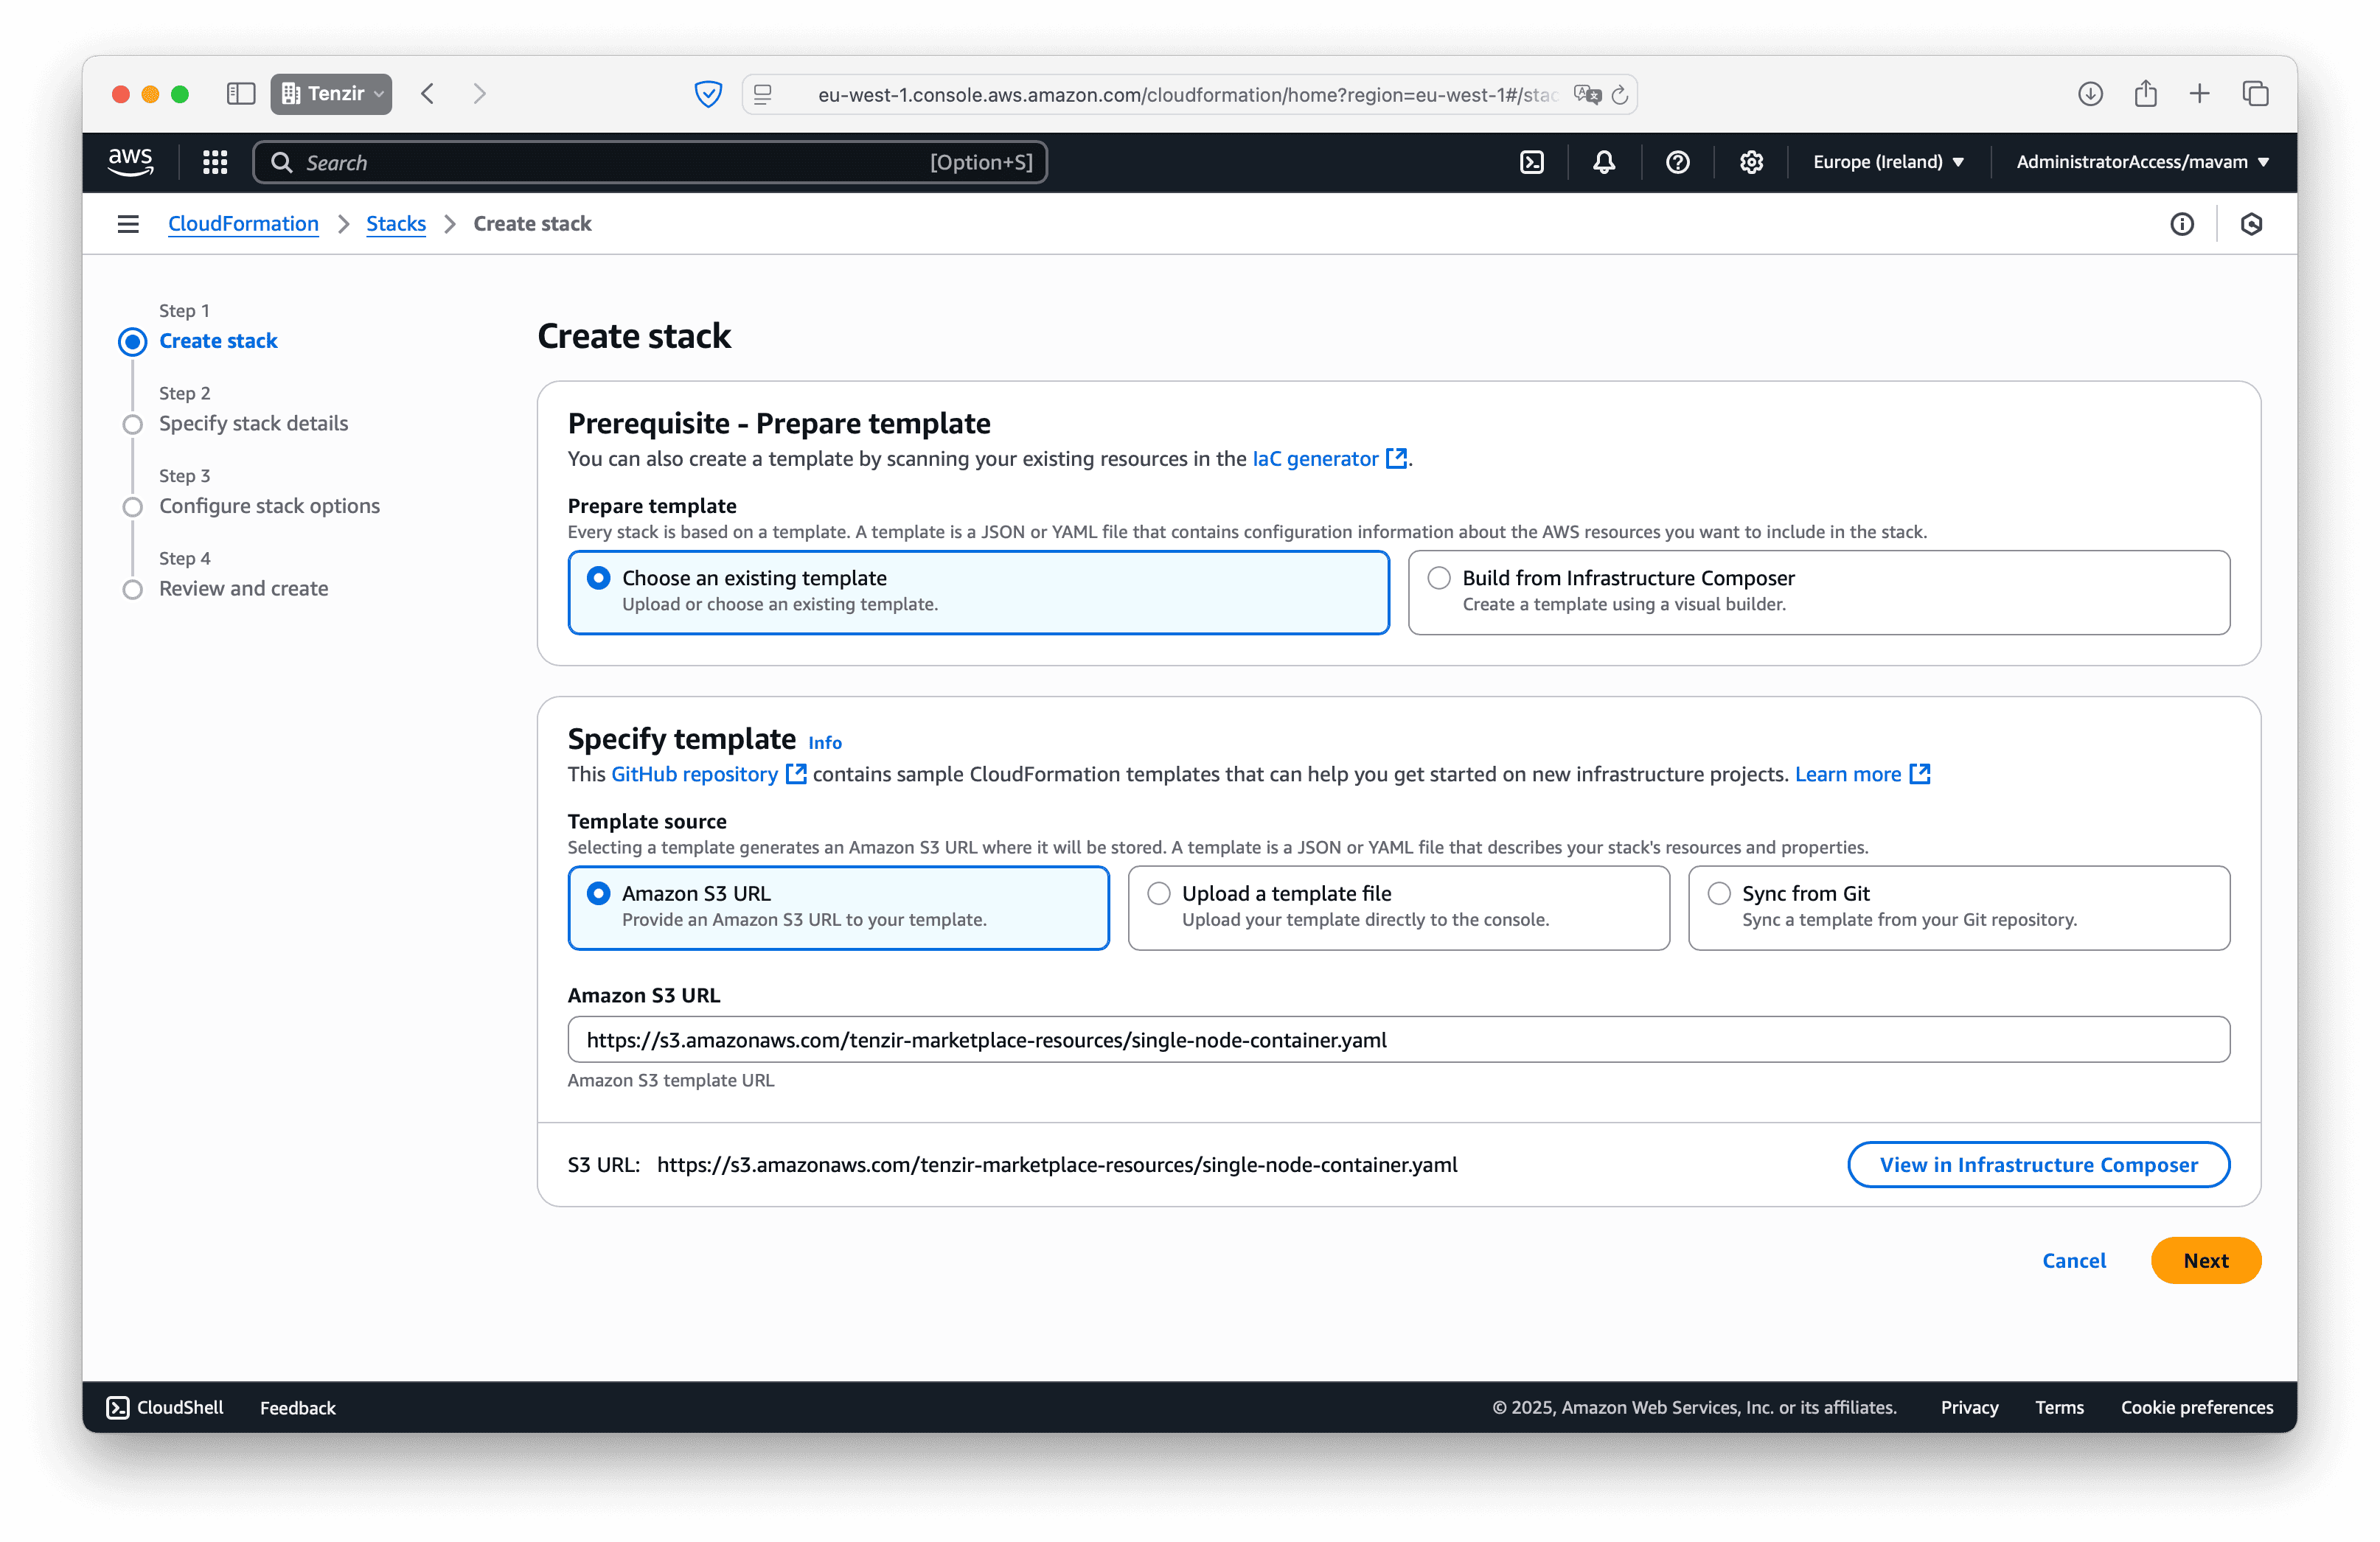Open CloudFormation from the breadcrumb trail
This screenshot has width=2380, height=1542.
coord(242,223)
